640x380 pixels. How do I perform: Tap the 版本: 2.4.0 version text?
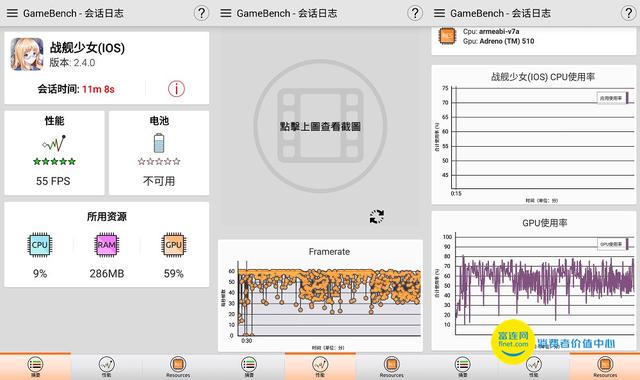(72, 62)
